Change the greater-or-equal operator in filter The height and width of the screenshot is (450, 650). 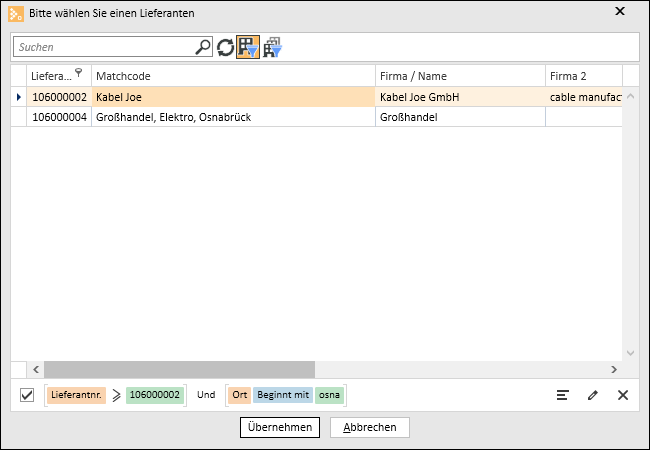point(116,395)
